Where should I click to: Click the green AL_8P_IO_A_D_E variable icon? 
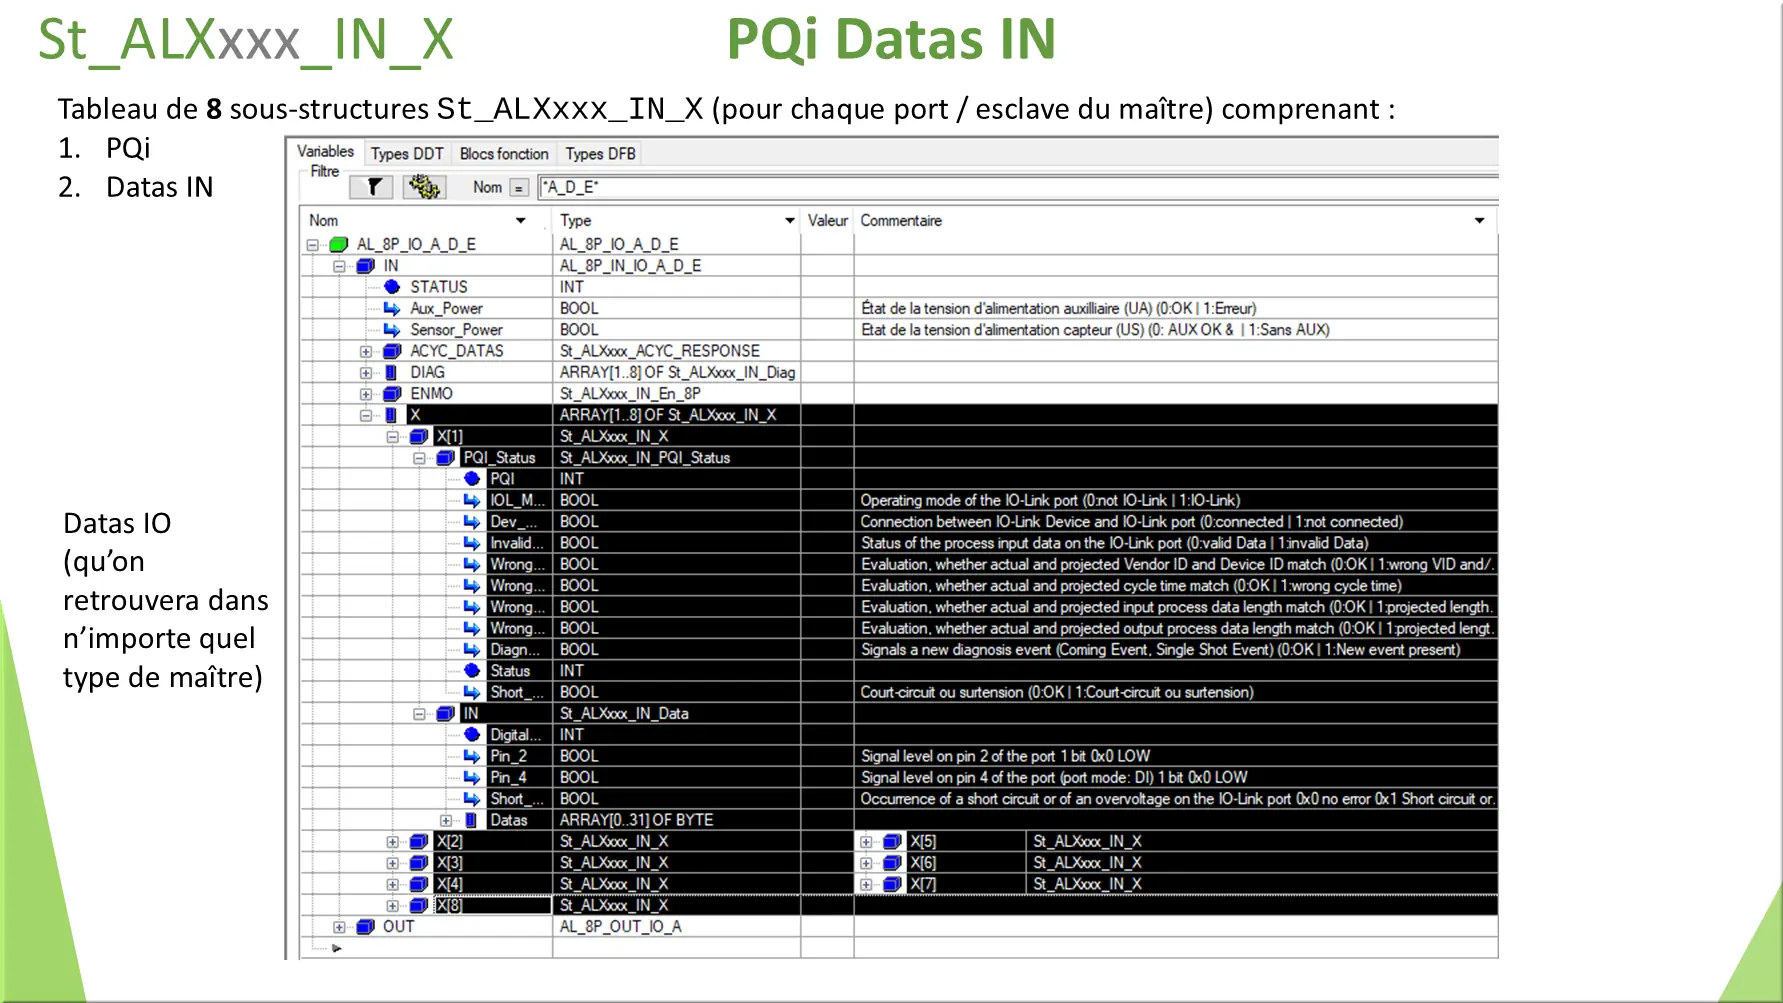339,244
